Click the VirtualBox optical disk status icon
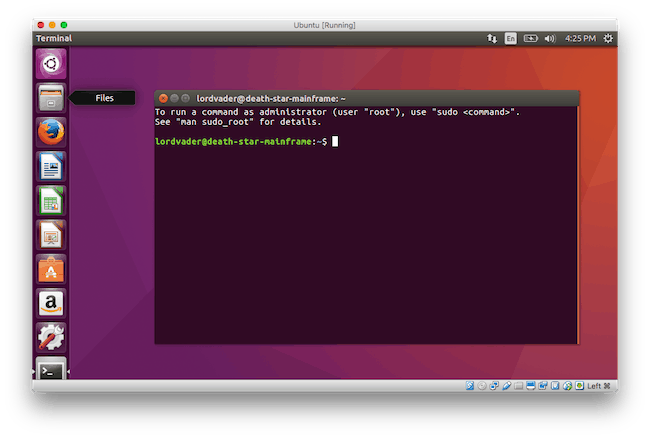The width and height of the screenshot is (650, 438). pos(482,386)
